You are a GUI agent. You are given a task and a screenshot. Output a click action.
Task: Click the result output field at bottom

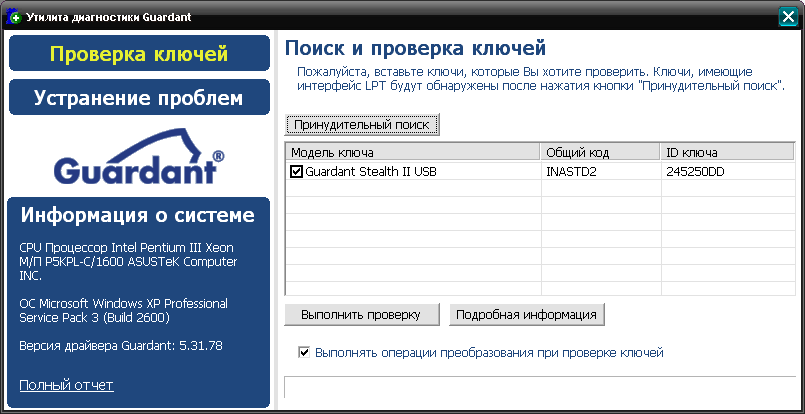click(x=540, y=387)
